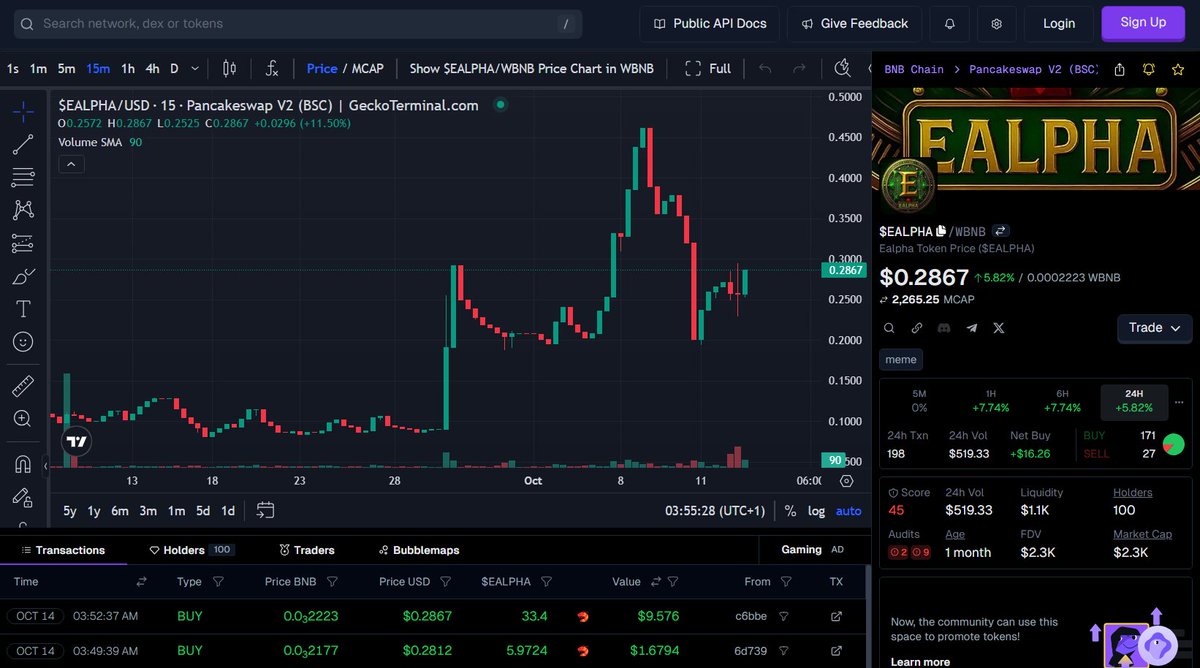Open the Type column filter
Image resolution: width=1200 pixels, height=668 pixels.
pyautogui.click(x=218, y=581)
